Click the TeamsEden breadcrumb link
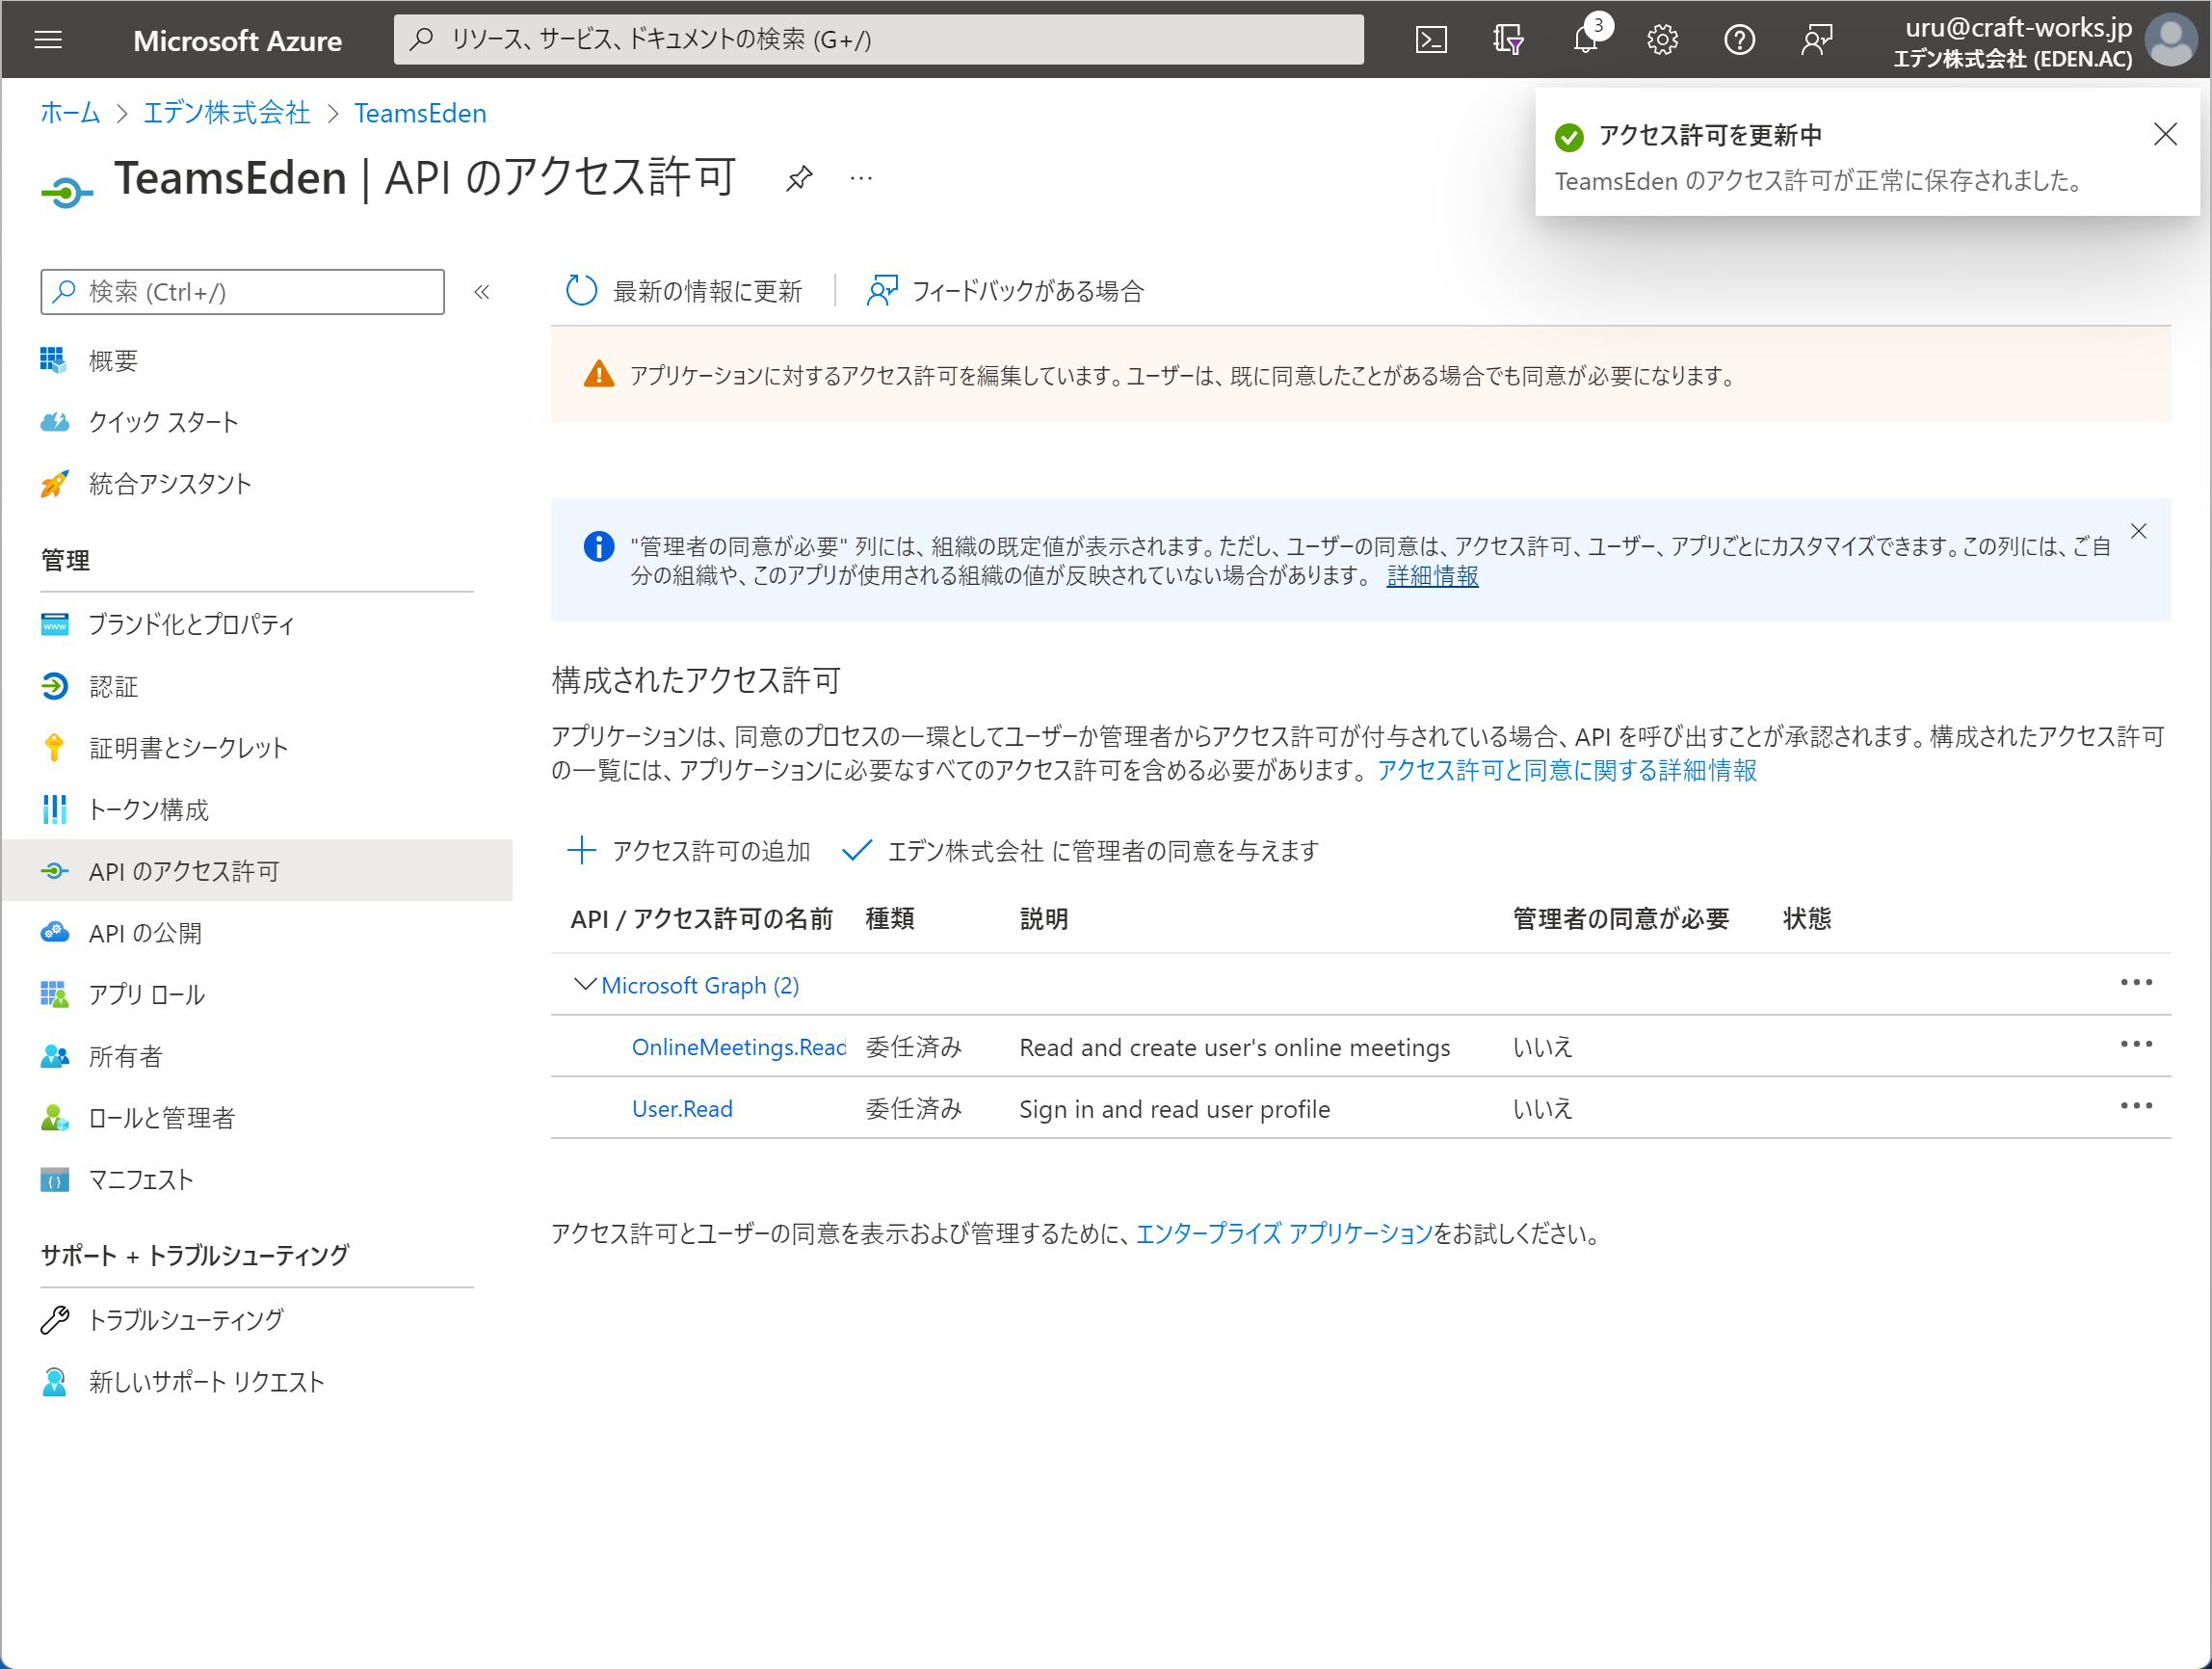The height and width of the screenshot is (1669, 2212). tap(420, 113)
